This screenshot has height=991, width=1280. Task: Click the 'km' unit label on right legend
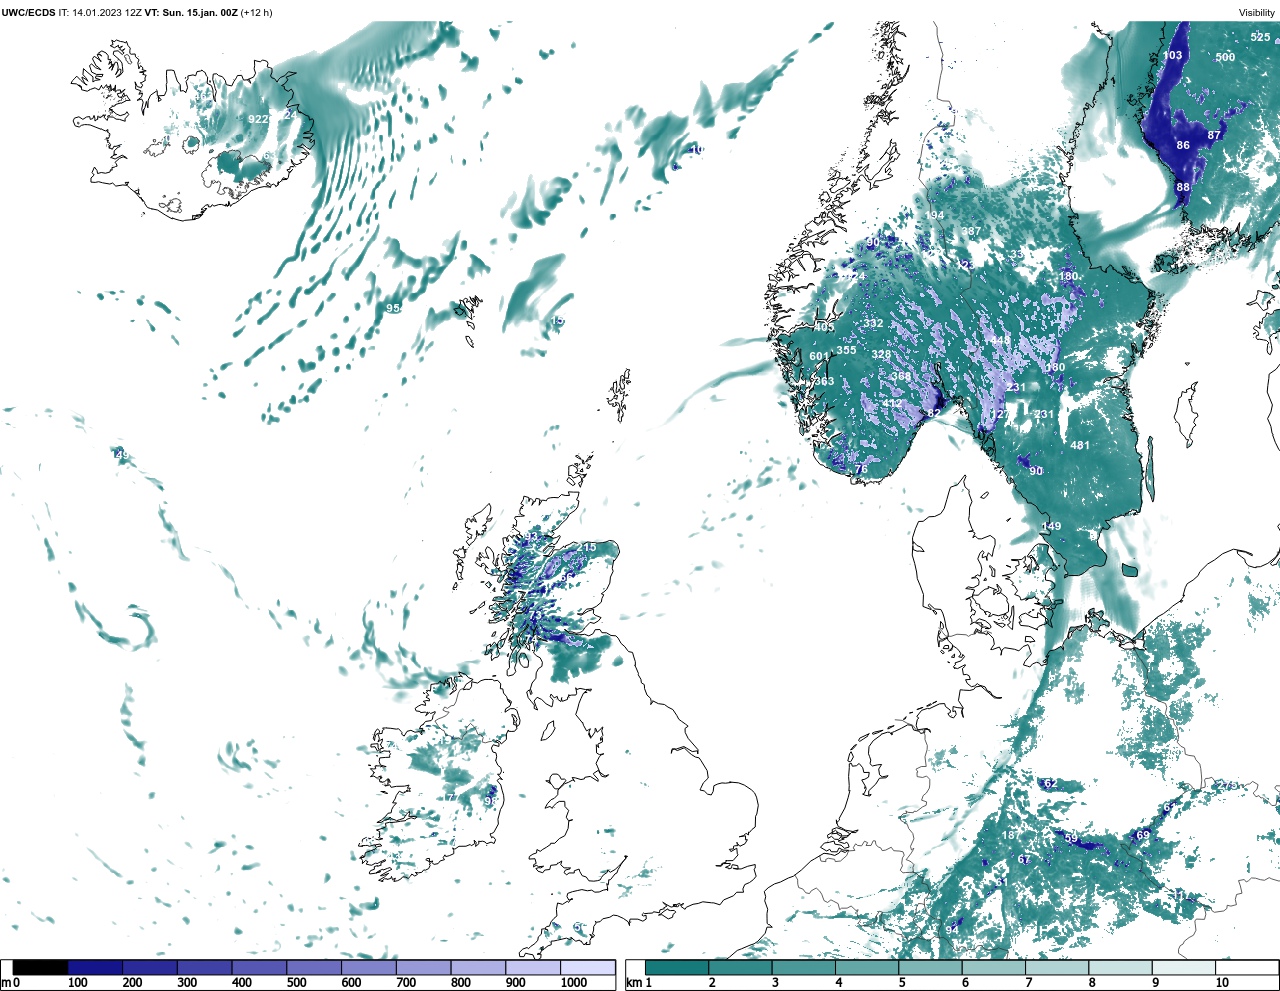tap(633, 983)
